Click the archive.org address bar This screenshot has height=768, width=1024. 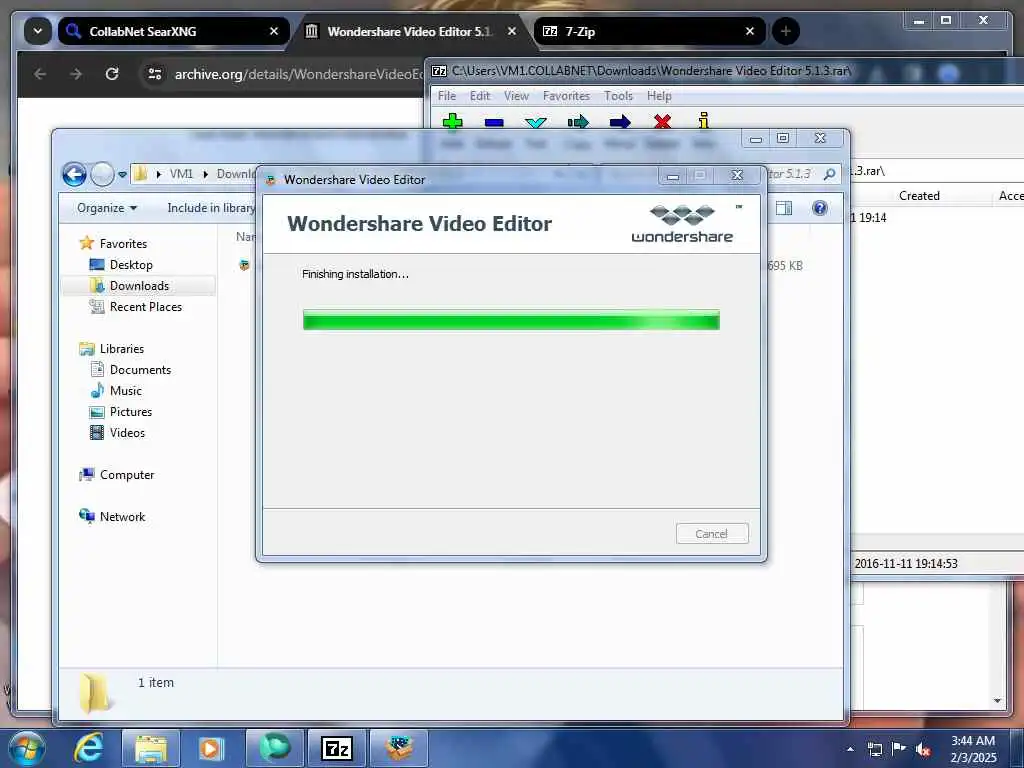(299, 74)
